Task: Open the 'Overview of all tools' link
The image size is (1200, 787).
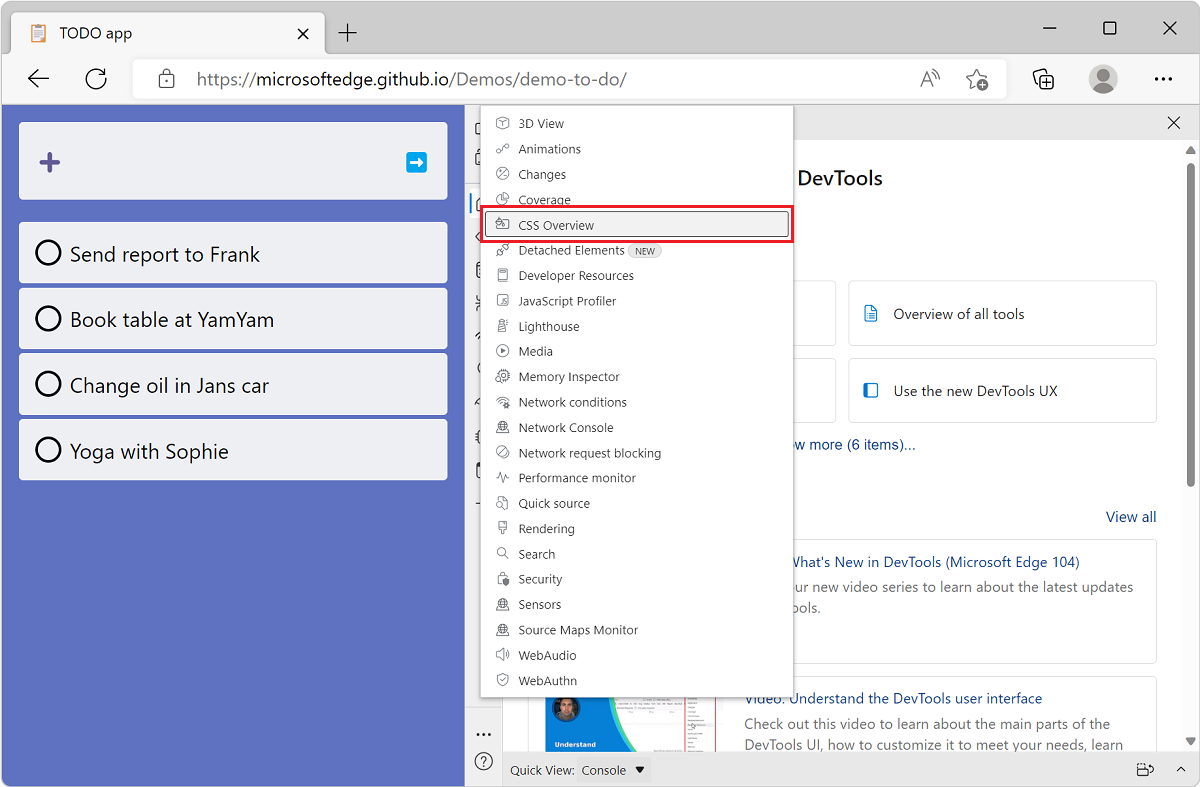Action: coord(959,313)
